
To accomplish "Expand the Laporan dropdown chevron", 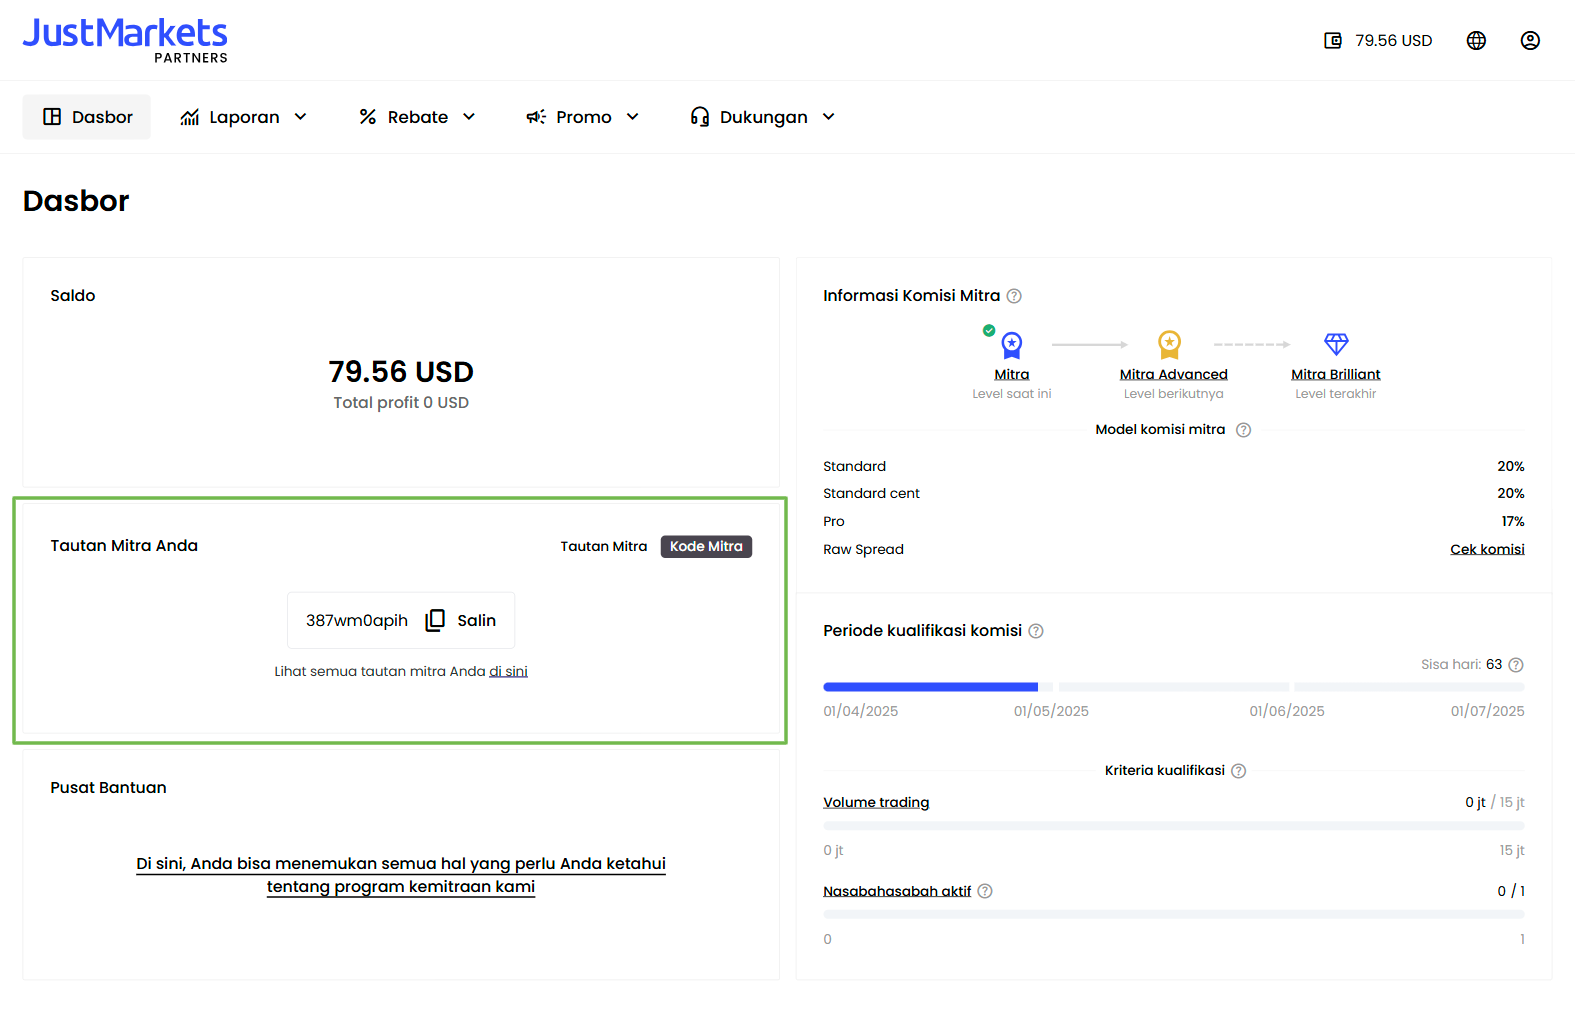I will 300,117.
